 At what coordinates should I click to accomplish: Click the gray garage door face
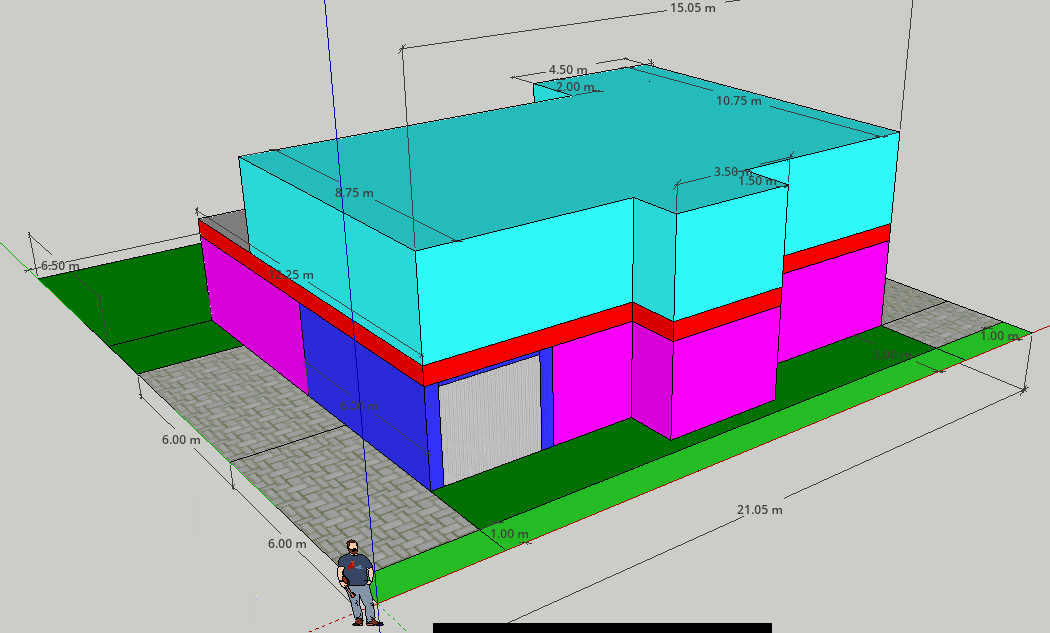(489, 415)
